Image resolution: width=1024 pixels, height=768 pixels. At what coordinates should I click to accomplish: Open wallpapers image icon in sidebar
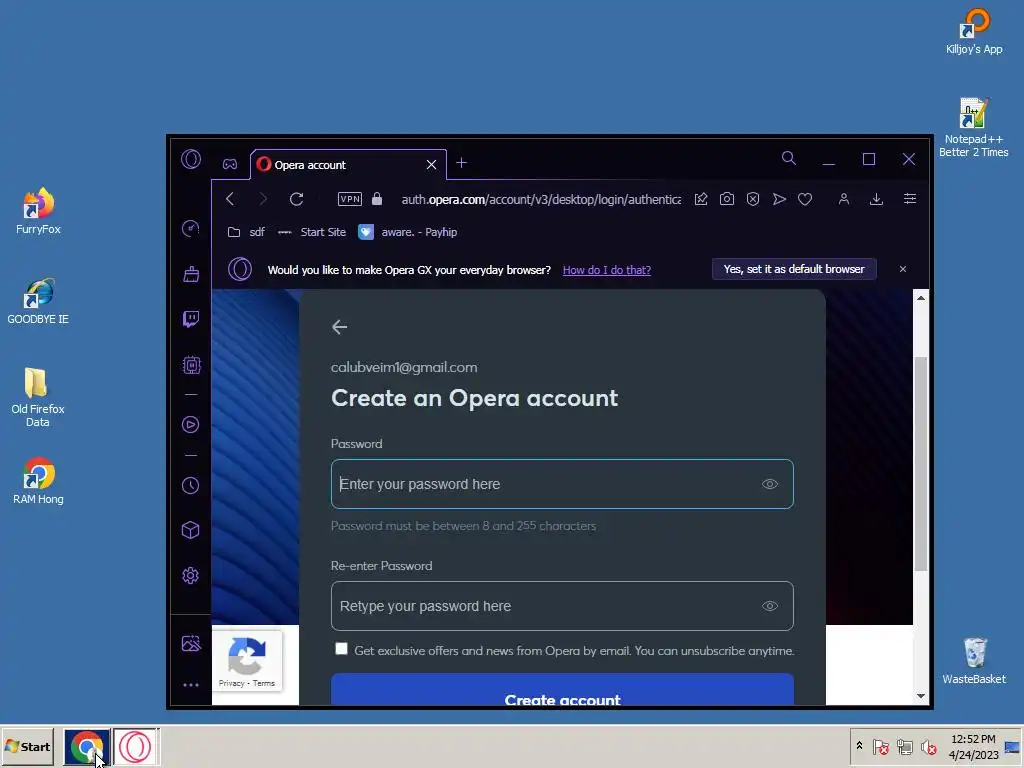(x=191, y=644)
